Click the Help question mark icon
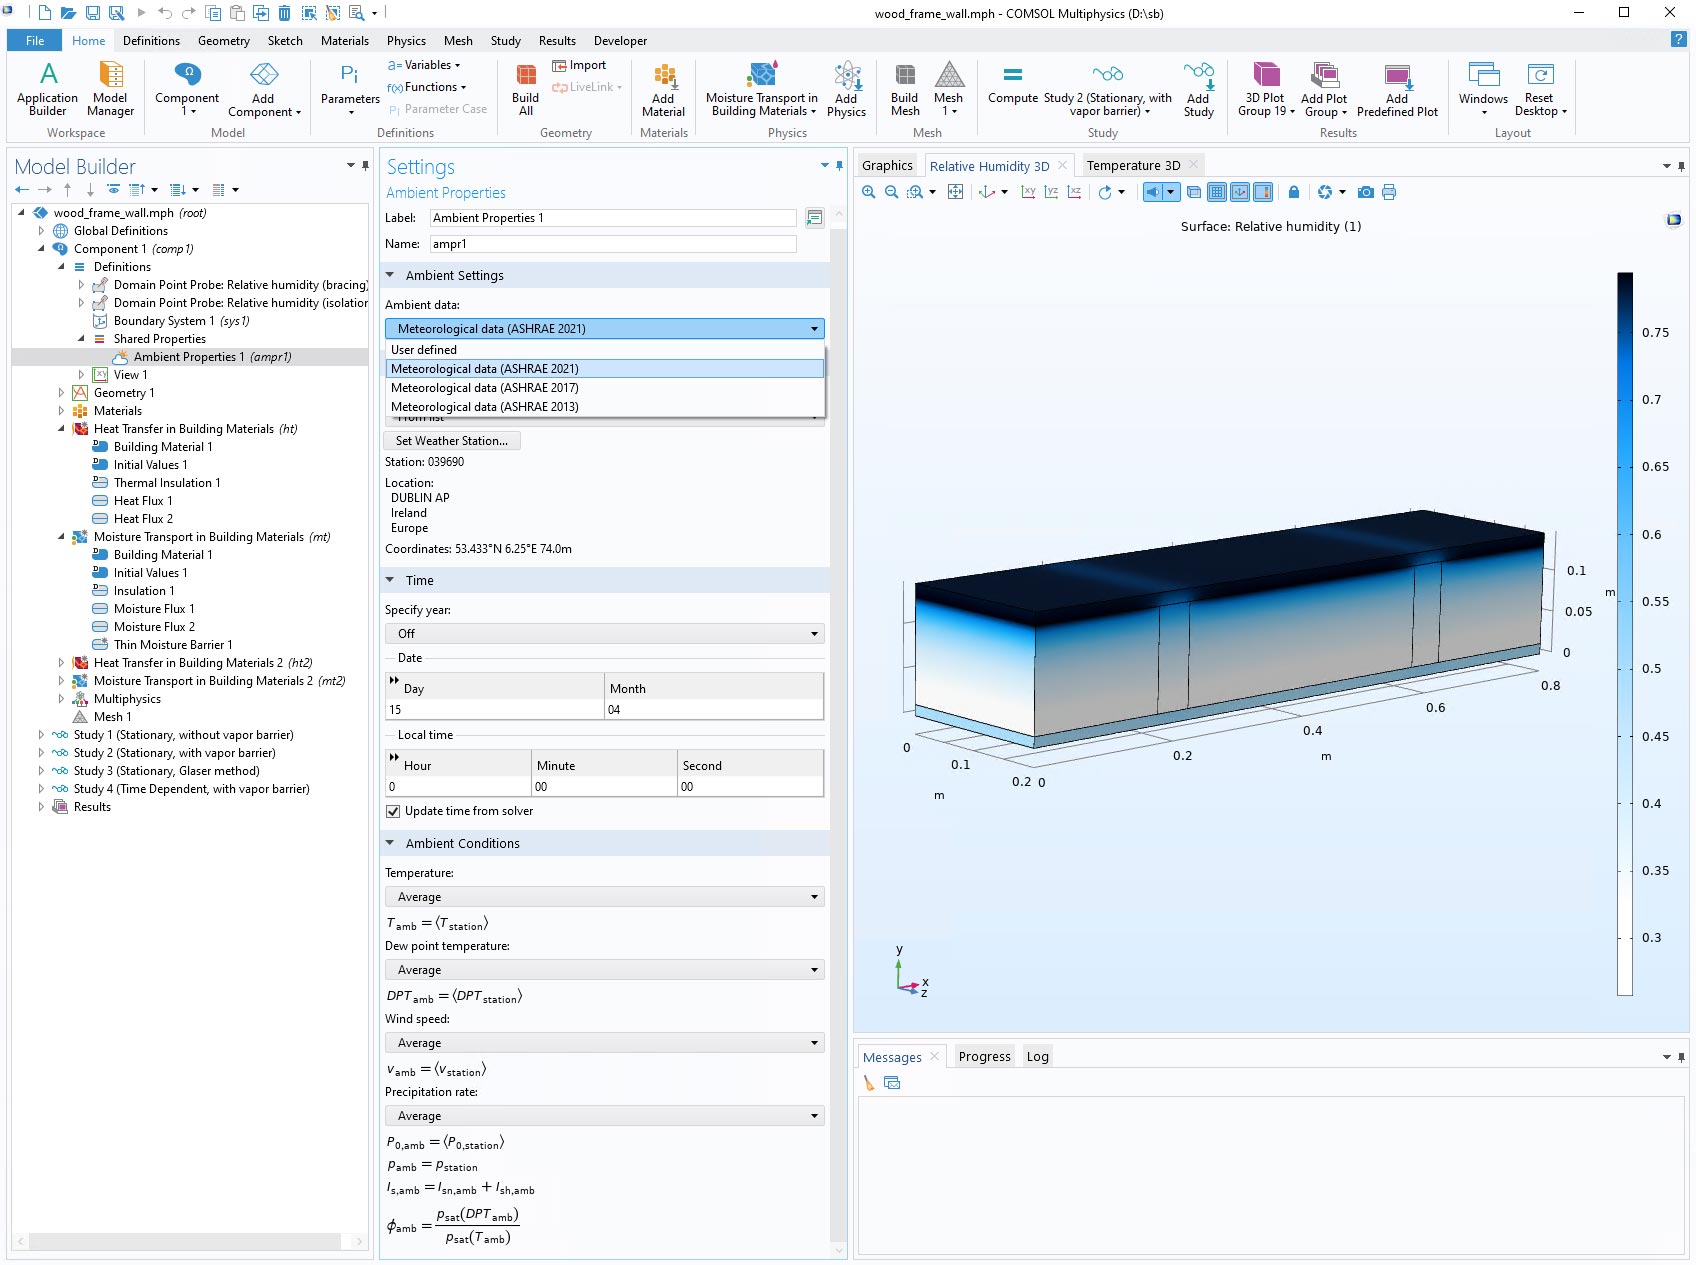 [x=1677, y=39]
